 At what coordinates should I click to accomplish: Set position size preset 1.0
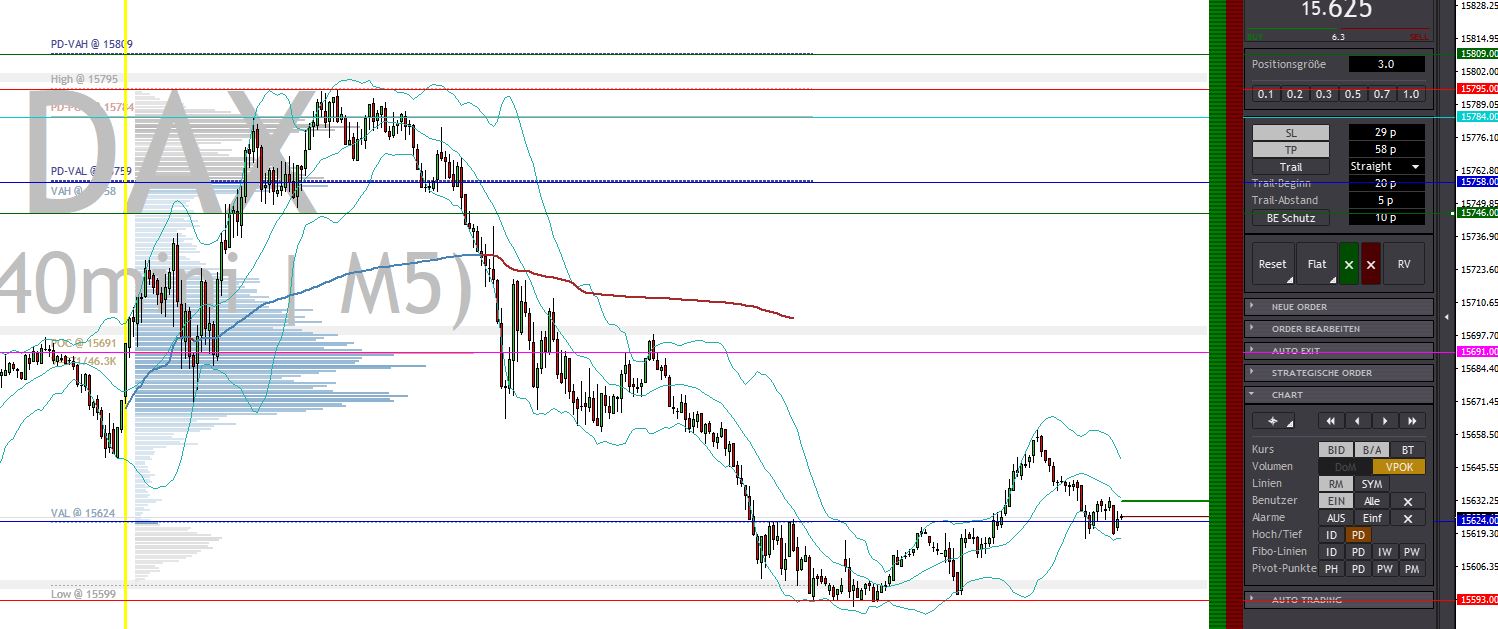[x=1411, y=94]
